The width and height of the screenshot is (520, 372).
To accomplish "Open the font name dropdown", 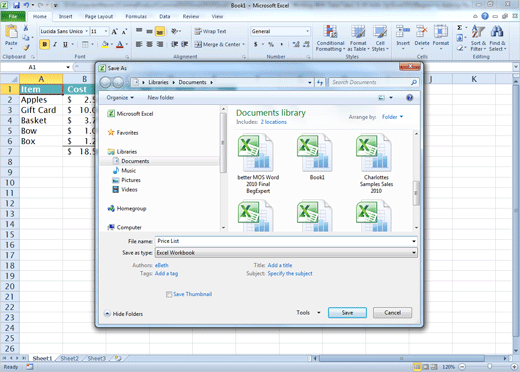I will pyautogui.click(x=86, y=31).
